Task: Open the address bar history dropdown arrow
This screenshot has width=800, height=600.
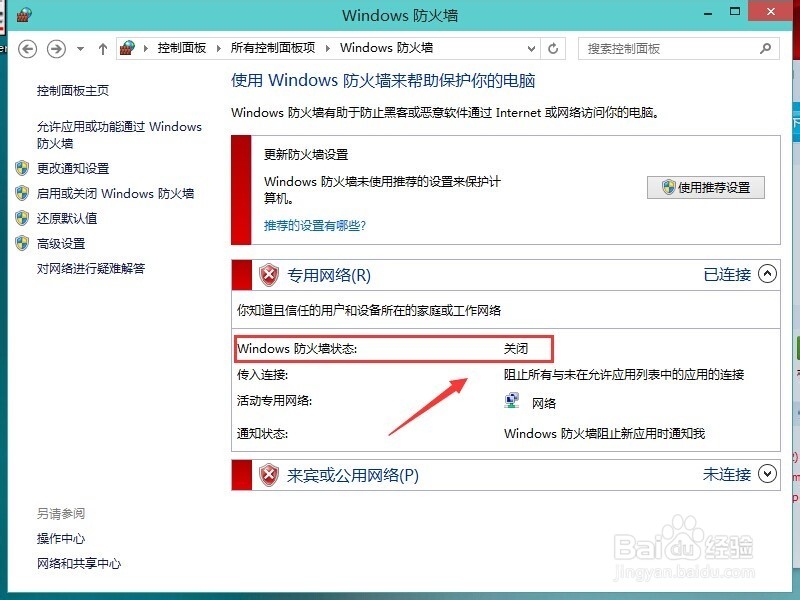Action: [x=533, y=48]
